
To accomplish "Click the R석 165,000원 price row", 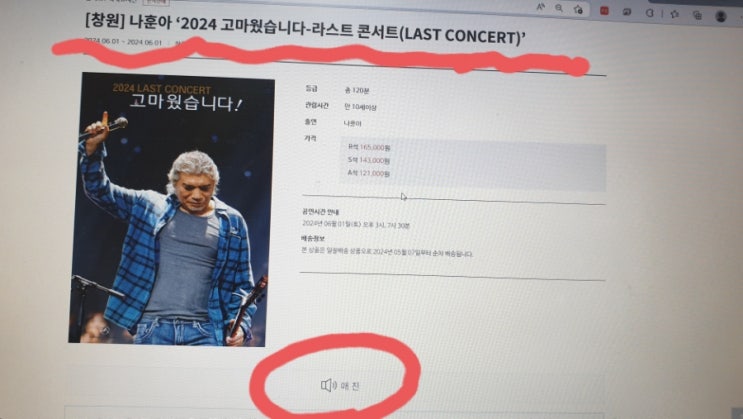I will (x=369, y=147).
